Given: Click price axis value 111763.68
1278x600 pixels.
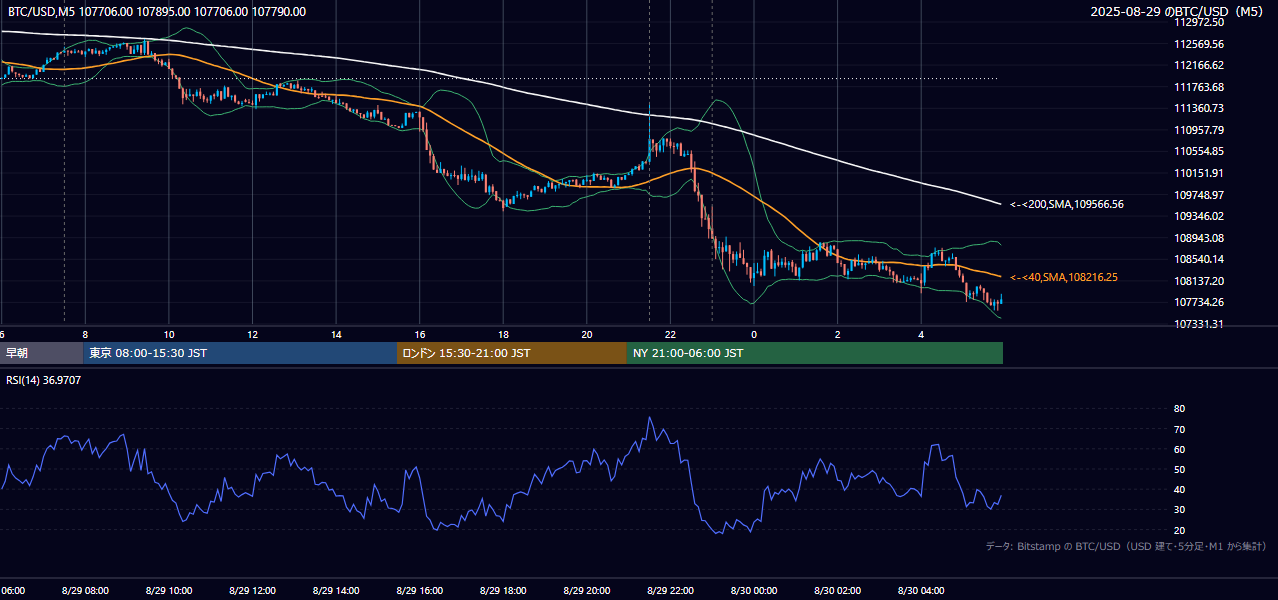Looking at the screenshot, I should 1199,87.
